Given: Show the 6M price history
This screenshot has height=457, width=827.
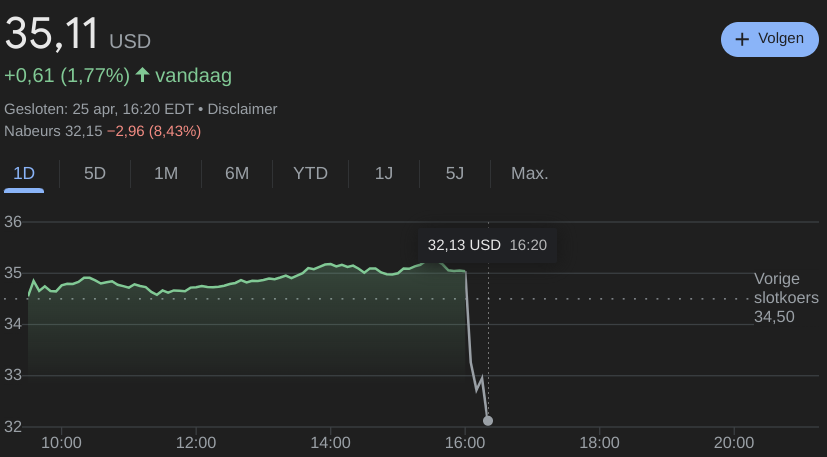Looking at the screenshot, I should pos(237,173).
